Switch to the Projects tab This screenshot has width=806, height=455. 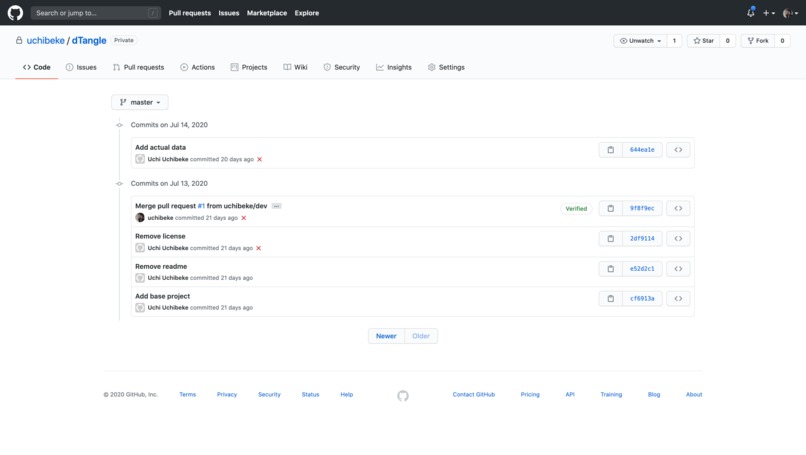[249, 67]
